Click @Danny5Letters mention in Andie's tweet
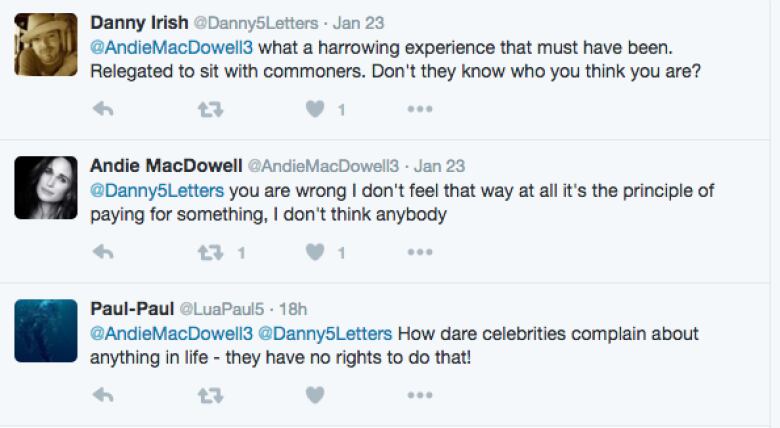 [157, 191]
